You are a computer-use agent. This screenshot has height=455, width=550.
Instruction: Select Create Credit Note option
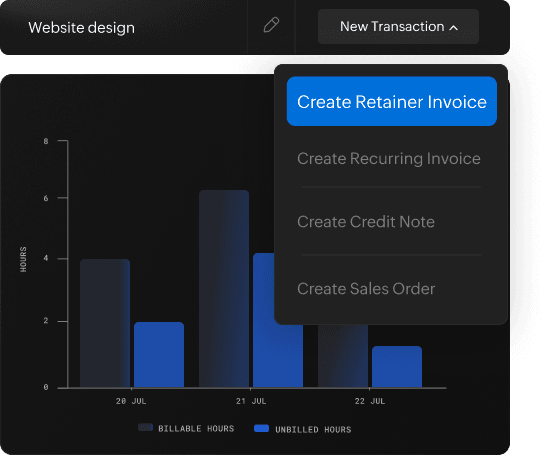click(x=366, y=222)
